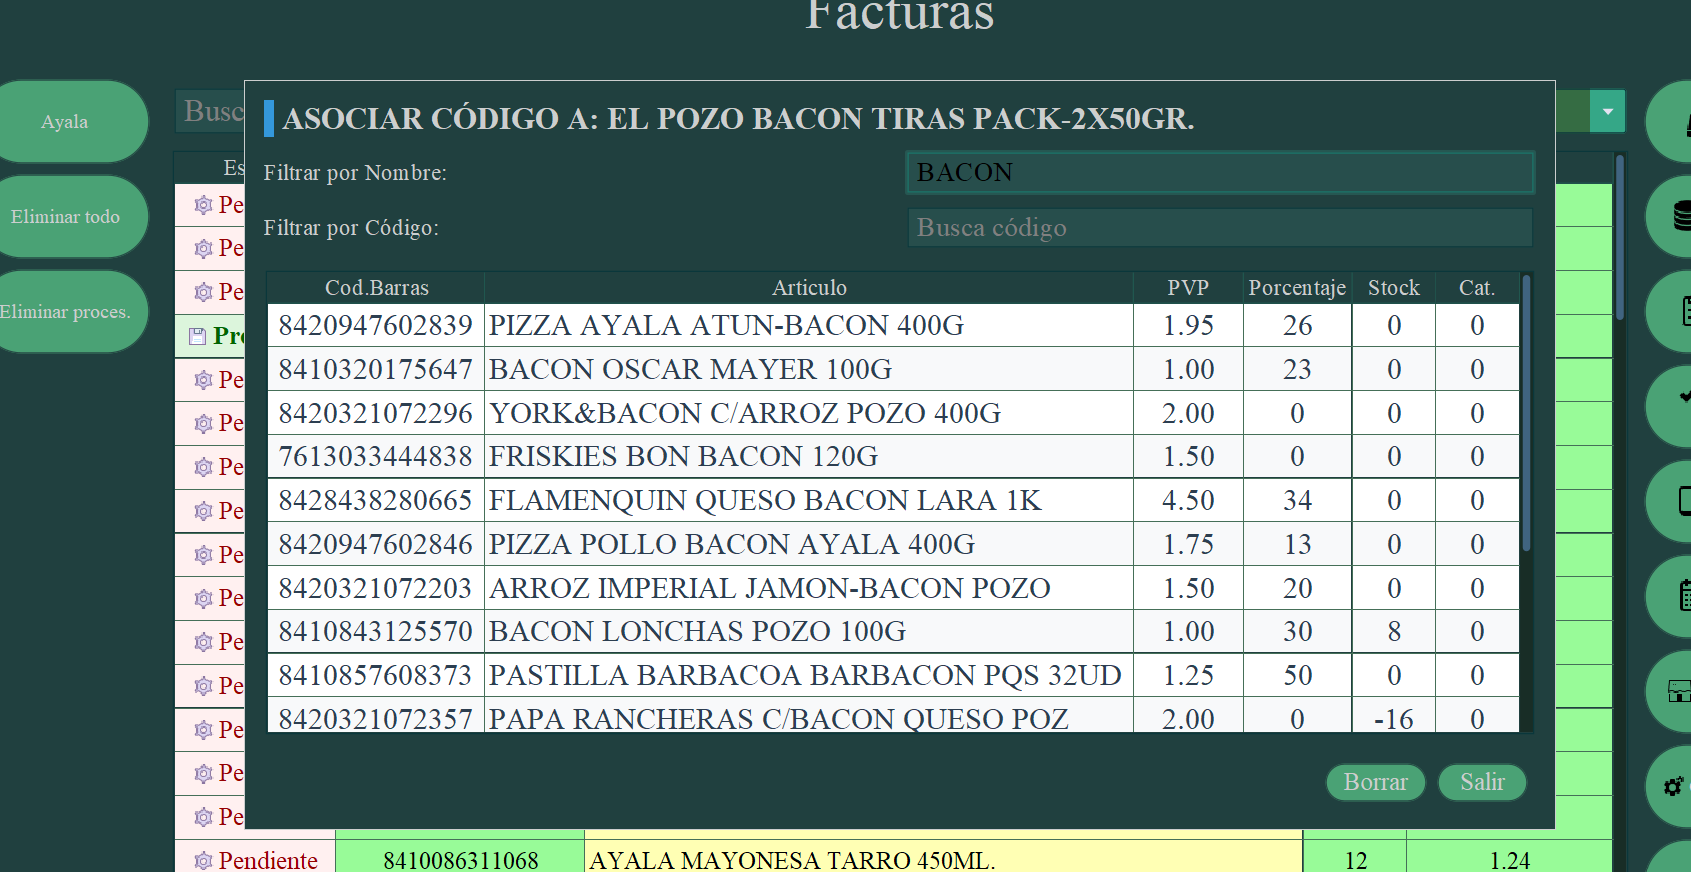Click the Ayala button

(x=65, y=121)
